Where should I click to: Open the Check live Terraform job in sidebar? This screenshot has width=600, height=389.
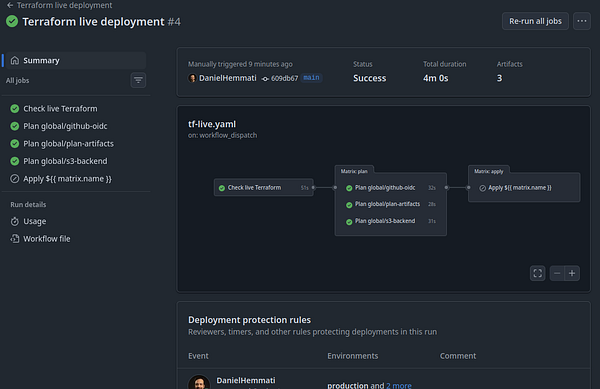(x=60, y=109)
